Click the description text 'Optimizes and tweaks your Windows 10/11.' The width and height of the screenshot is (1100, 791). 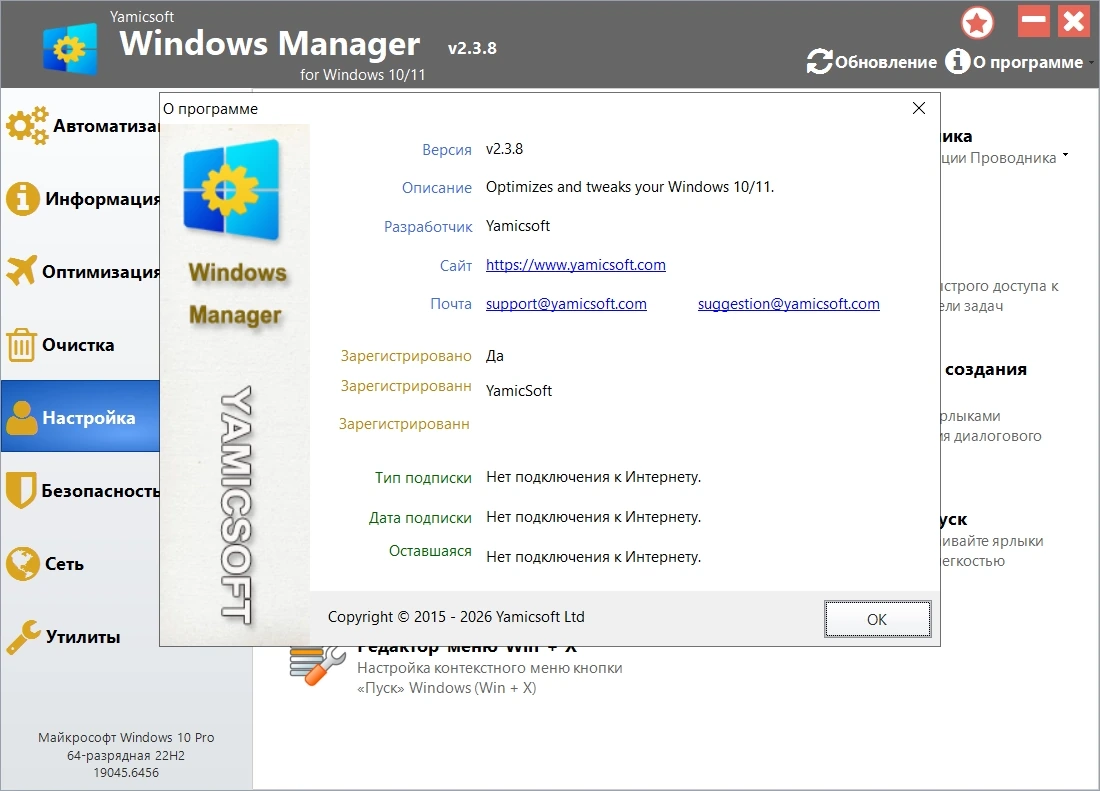(x=630, y=187)
